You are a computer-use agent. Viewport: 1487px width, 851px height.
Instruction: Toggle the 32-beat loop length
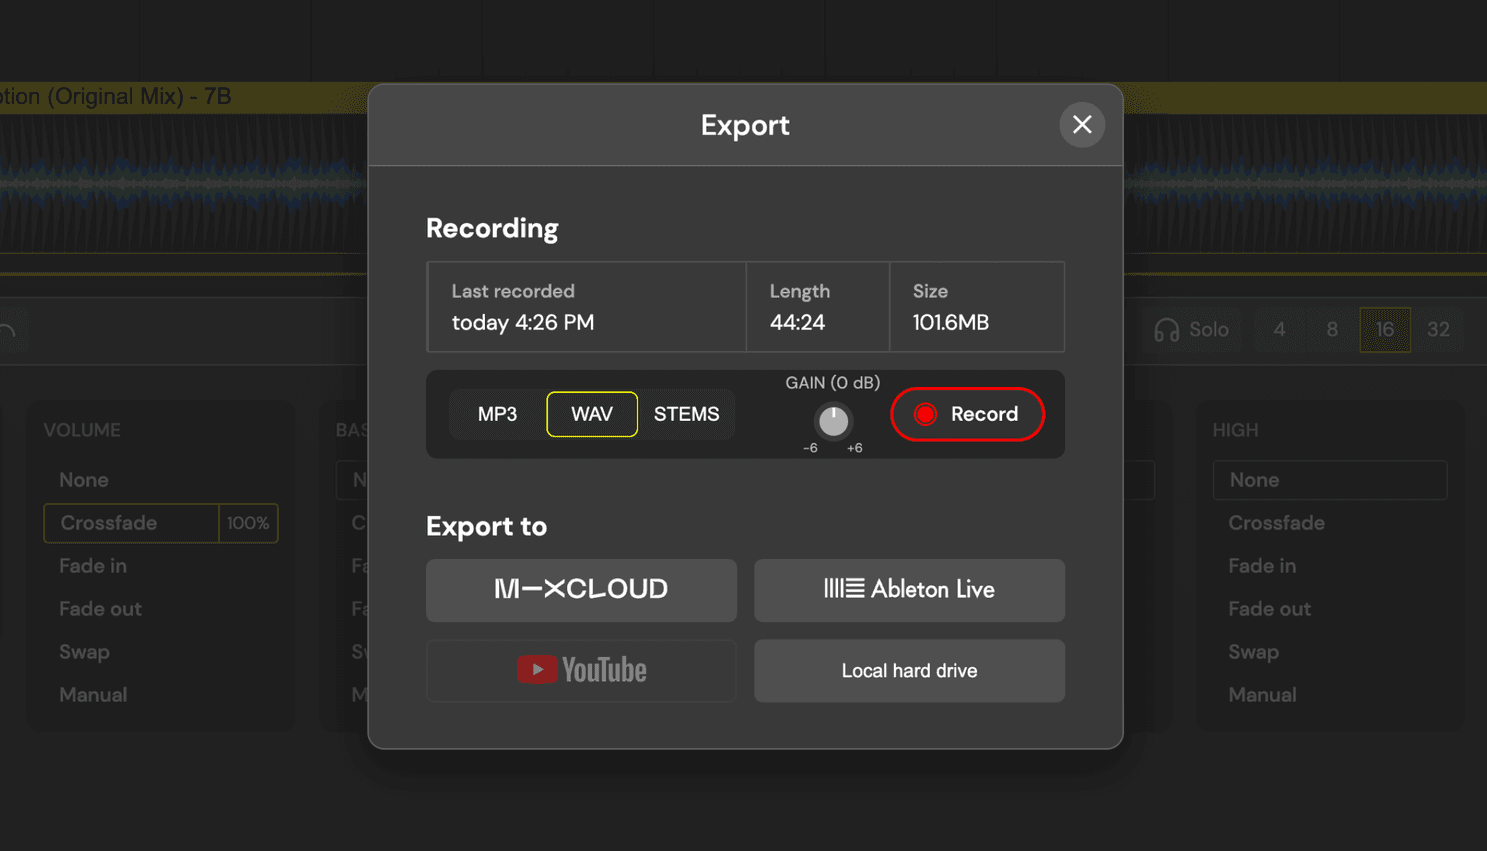point(1439,330)
